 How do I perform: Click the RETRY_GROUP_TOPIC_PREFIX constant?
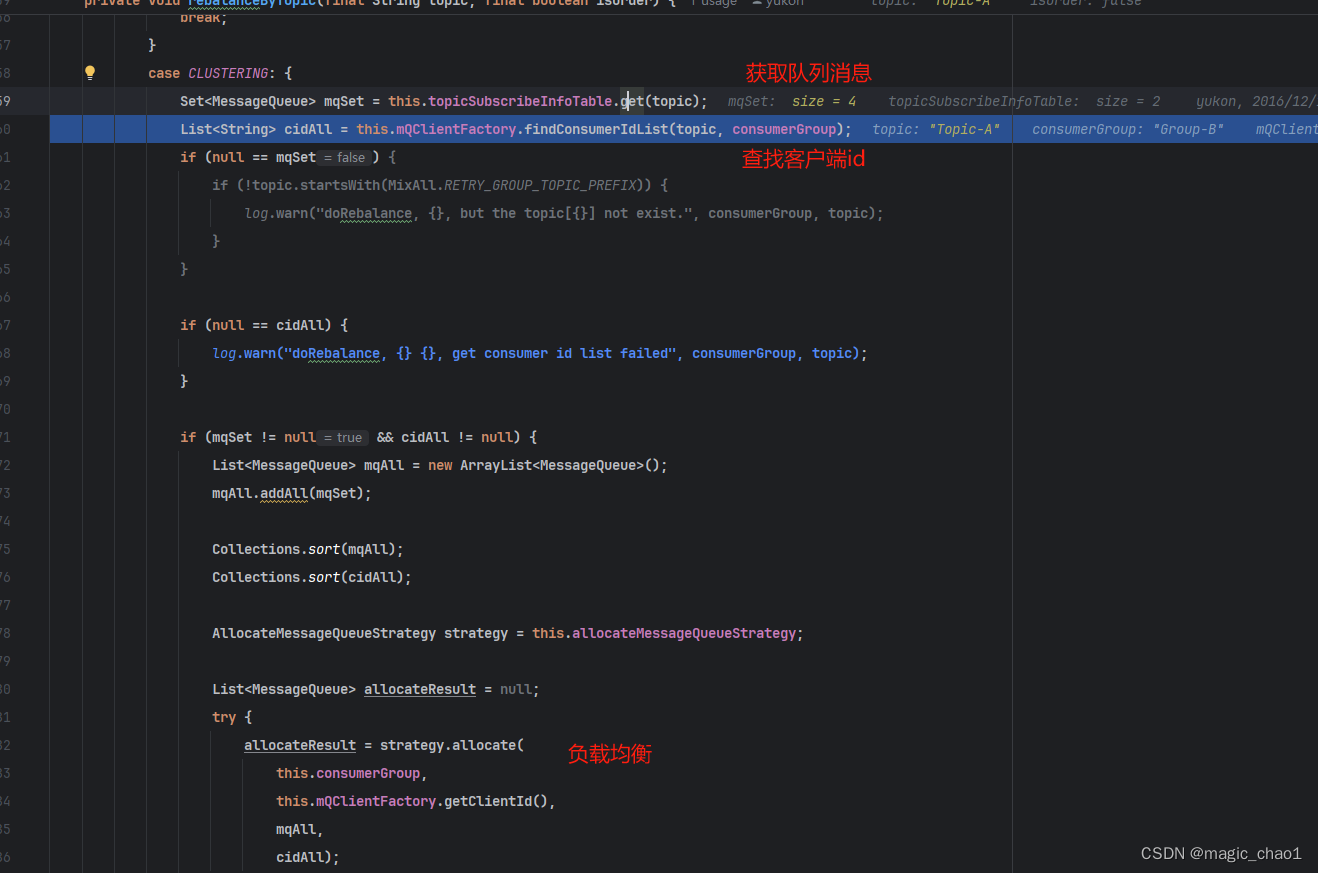(540, 185)
